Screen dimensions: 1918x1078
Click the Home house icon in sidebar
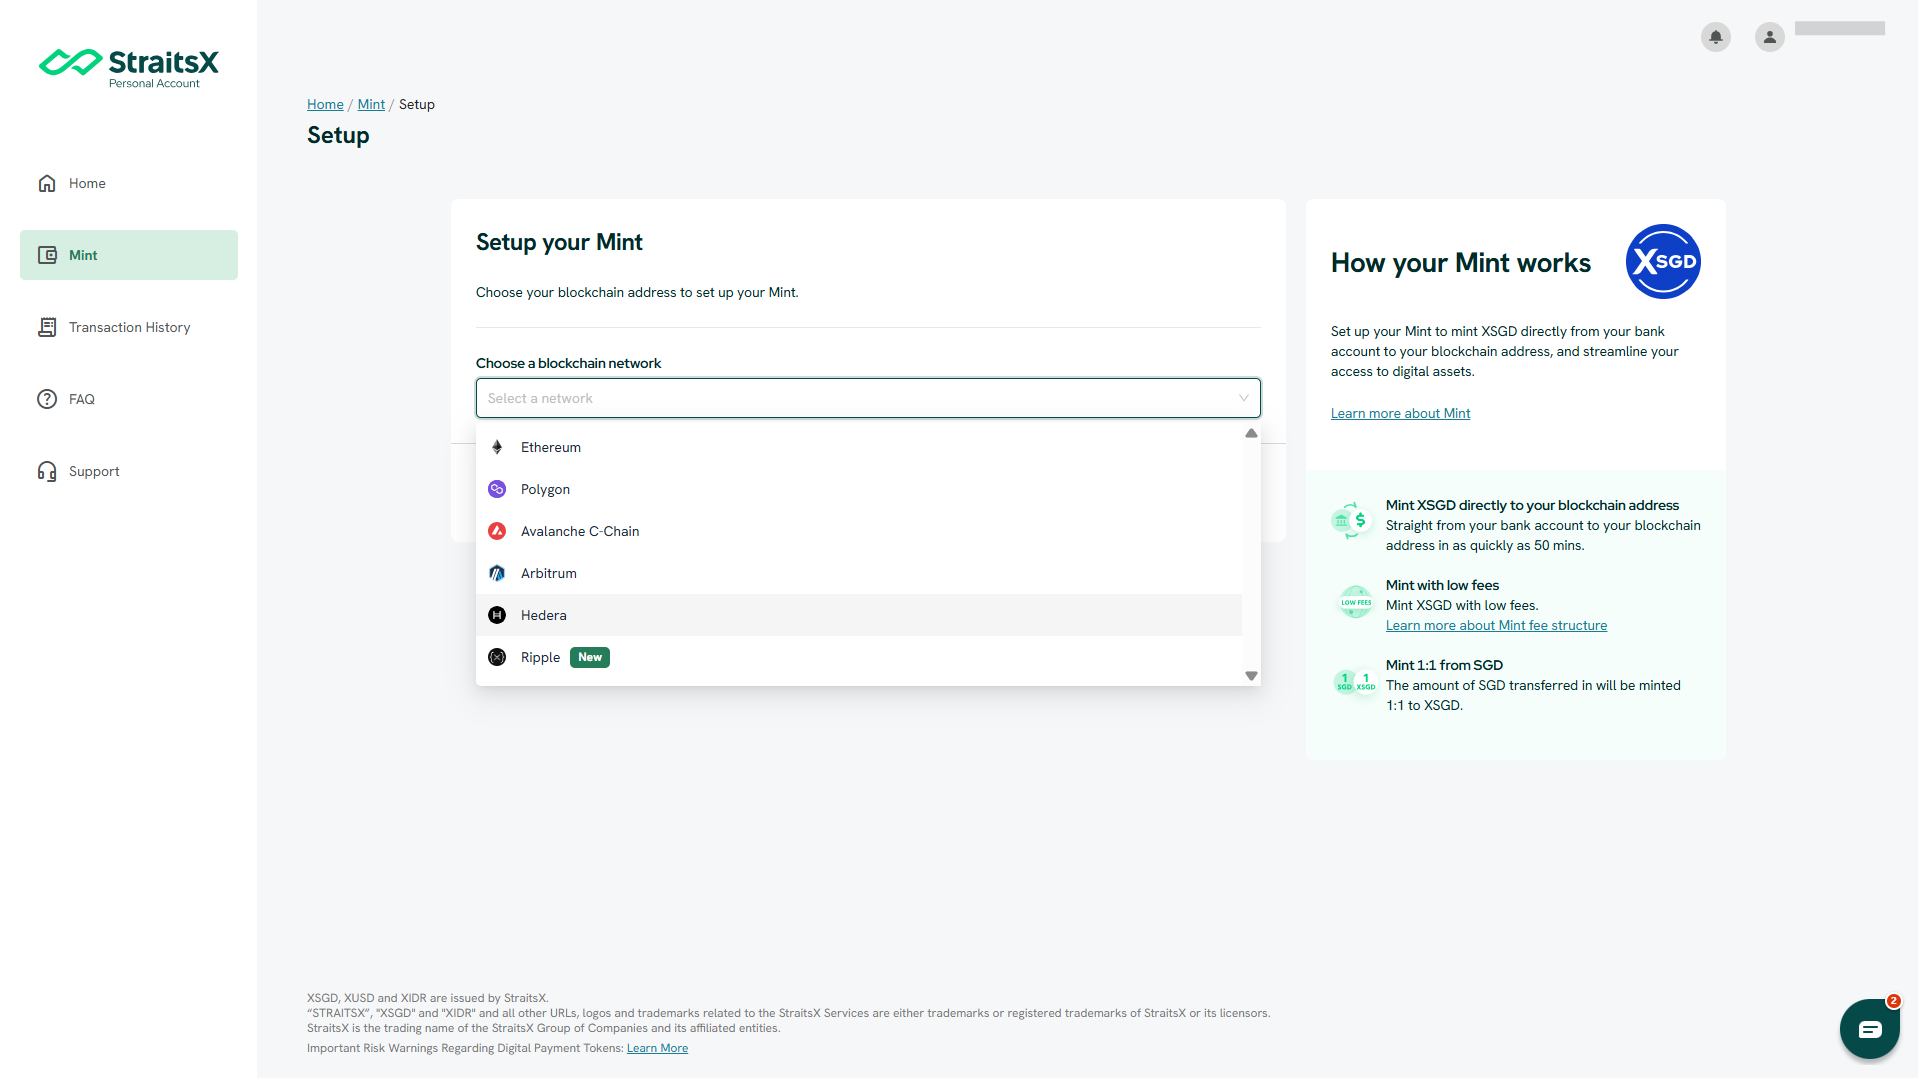(x=47, y=183)
